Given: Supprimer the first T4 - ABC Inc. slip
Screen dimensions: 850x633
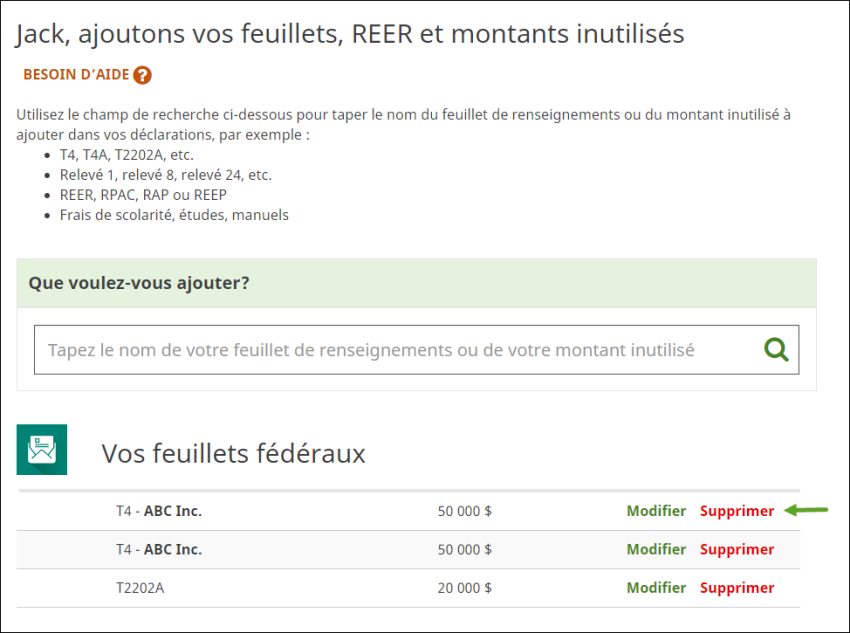Looking at the screenshot, I should pos(737,511).
